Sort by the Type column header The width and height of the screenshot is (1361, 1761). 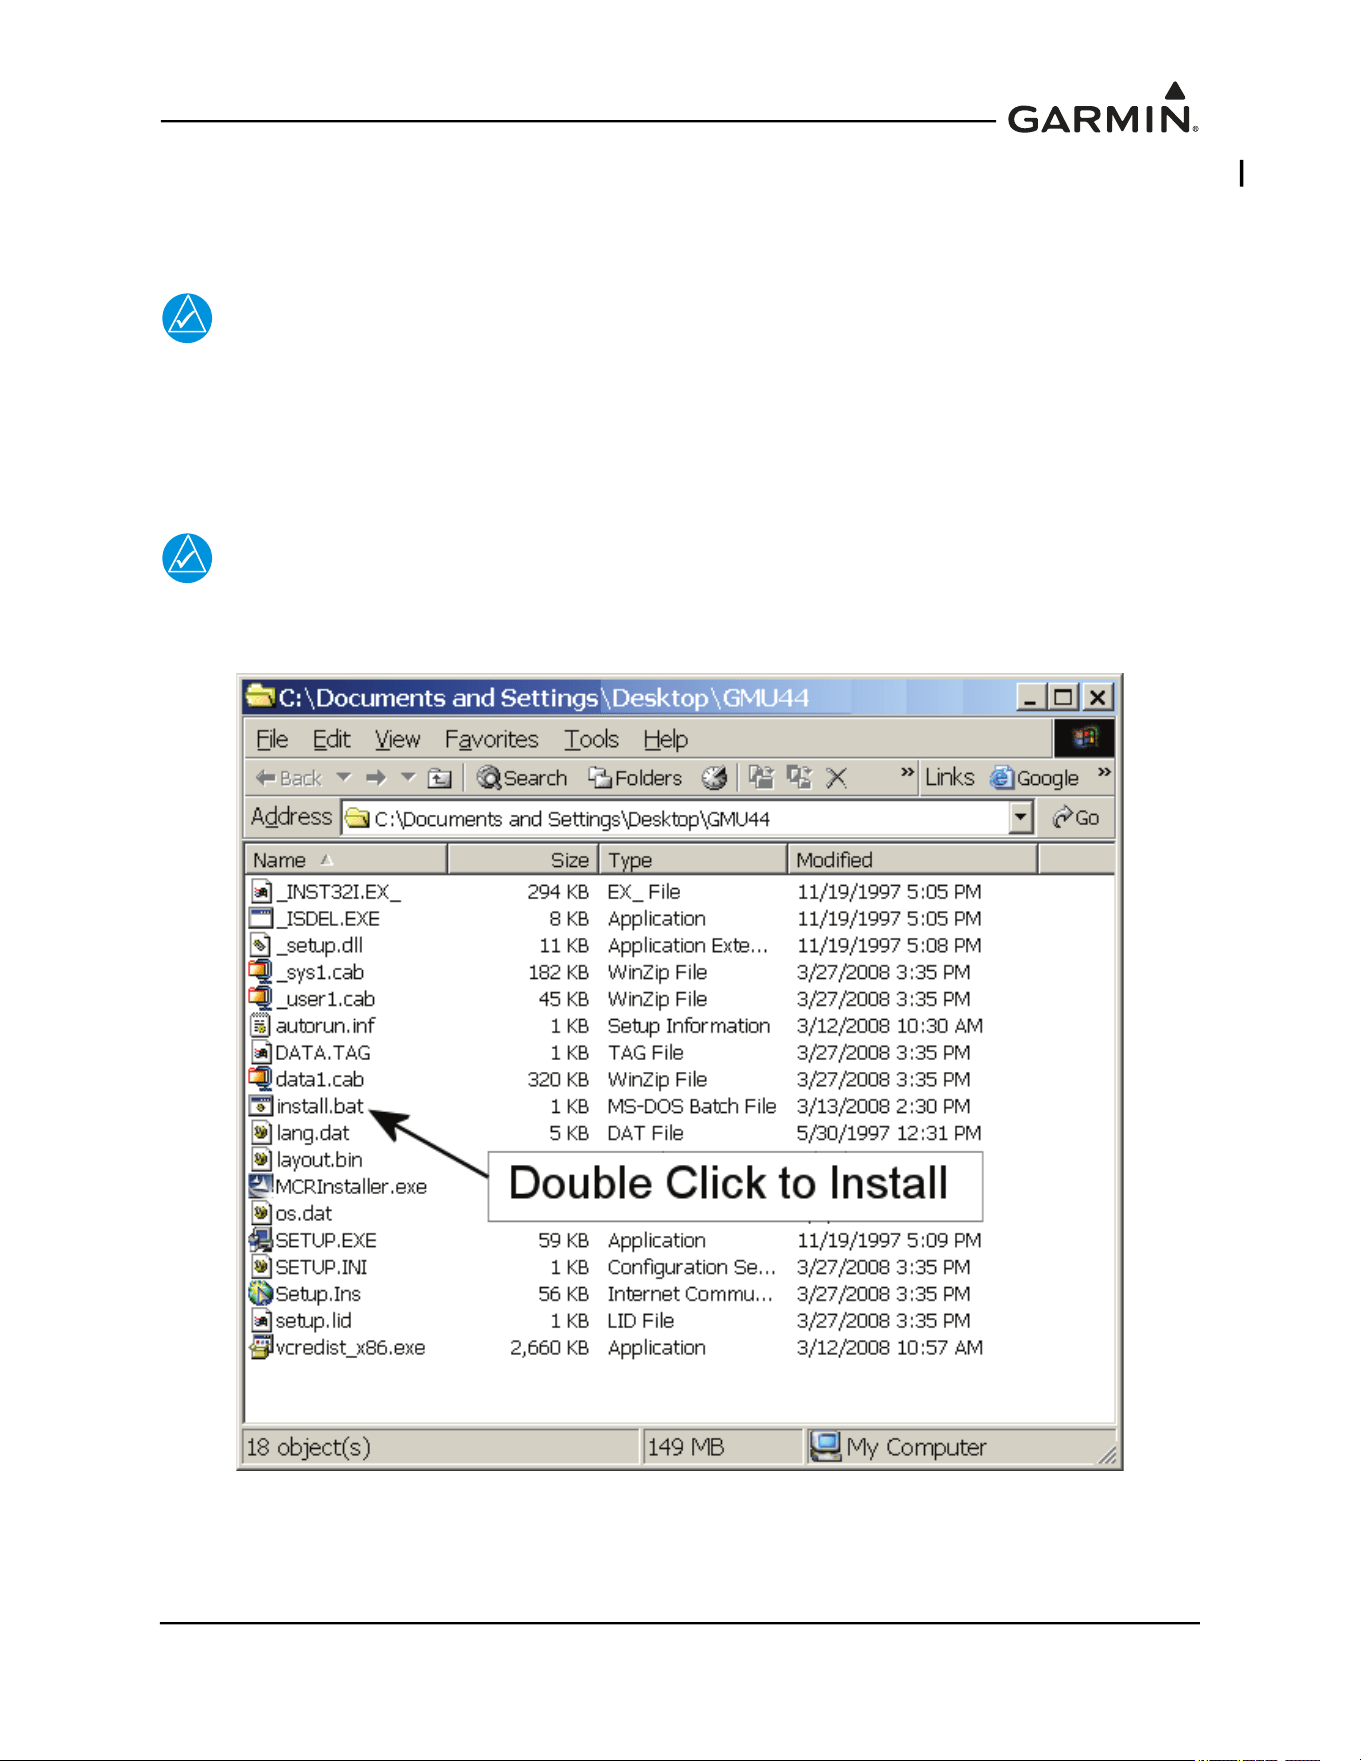(693, 860)
